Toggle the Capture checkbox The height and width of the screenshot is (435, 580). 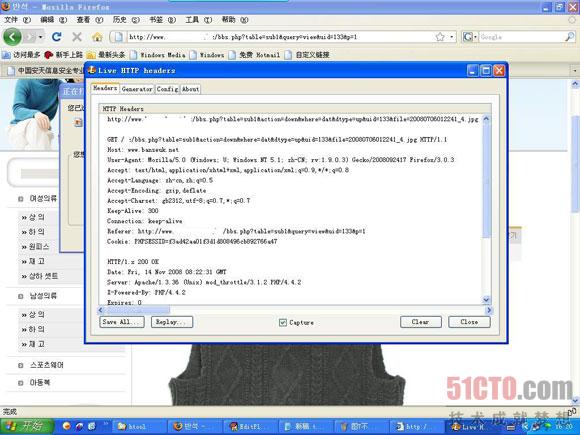coord(283,323)
